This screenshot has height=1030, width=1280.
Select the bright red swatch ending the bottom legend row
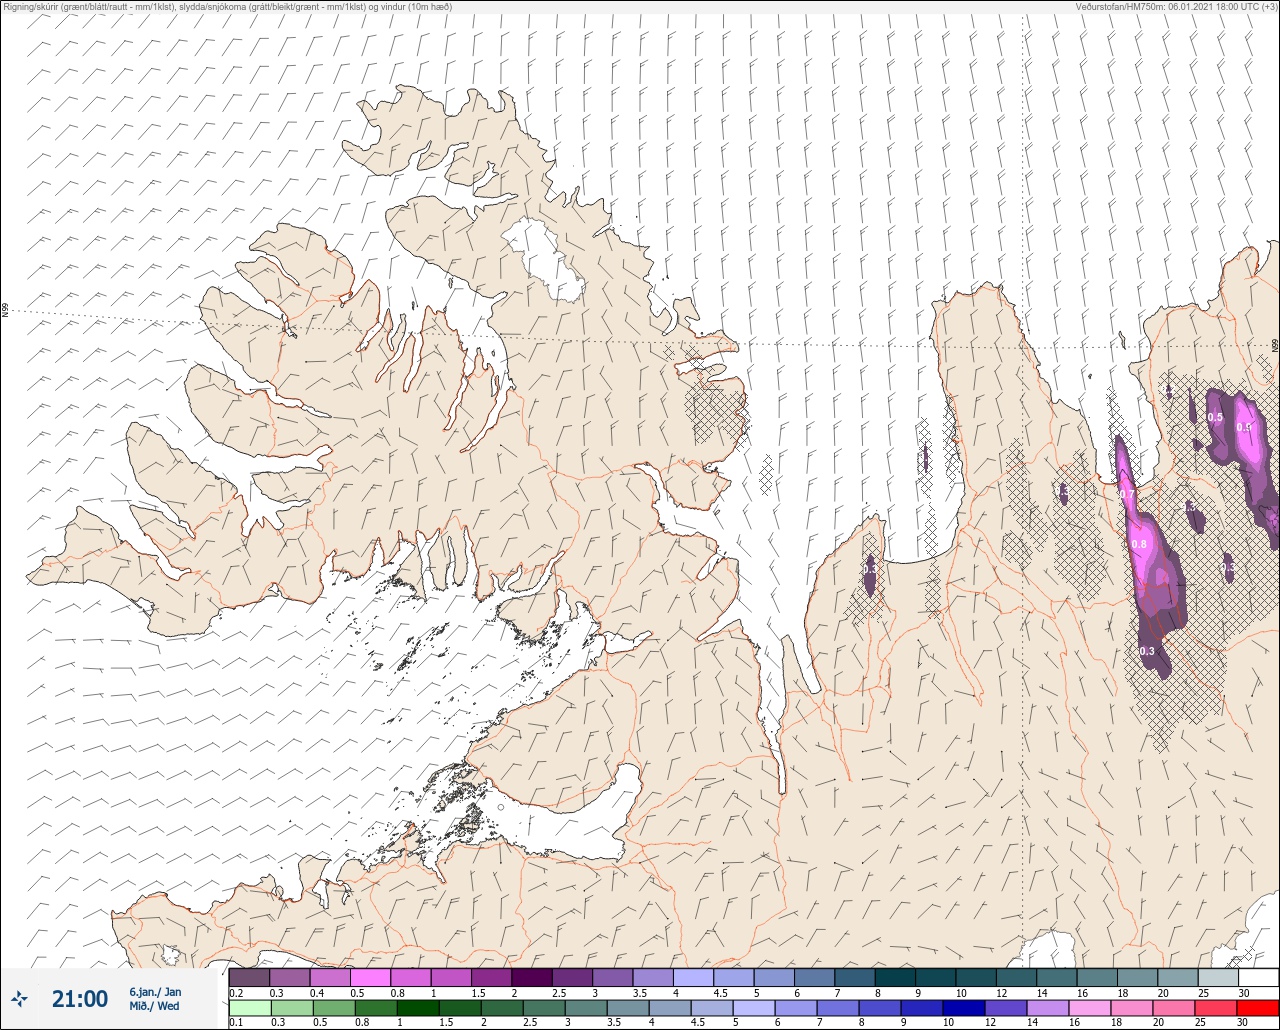[x=1258, y=1008]
